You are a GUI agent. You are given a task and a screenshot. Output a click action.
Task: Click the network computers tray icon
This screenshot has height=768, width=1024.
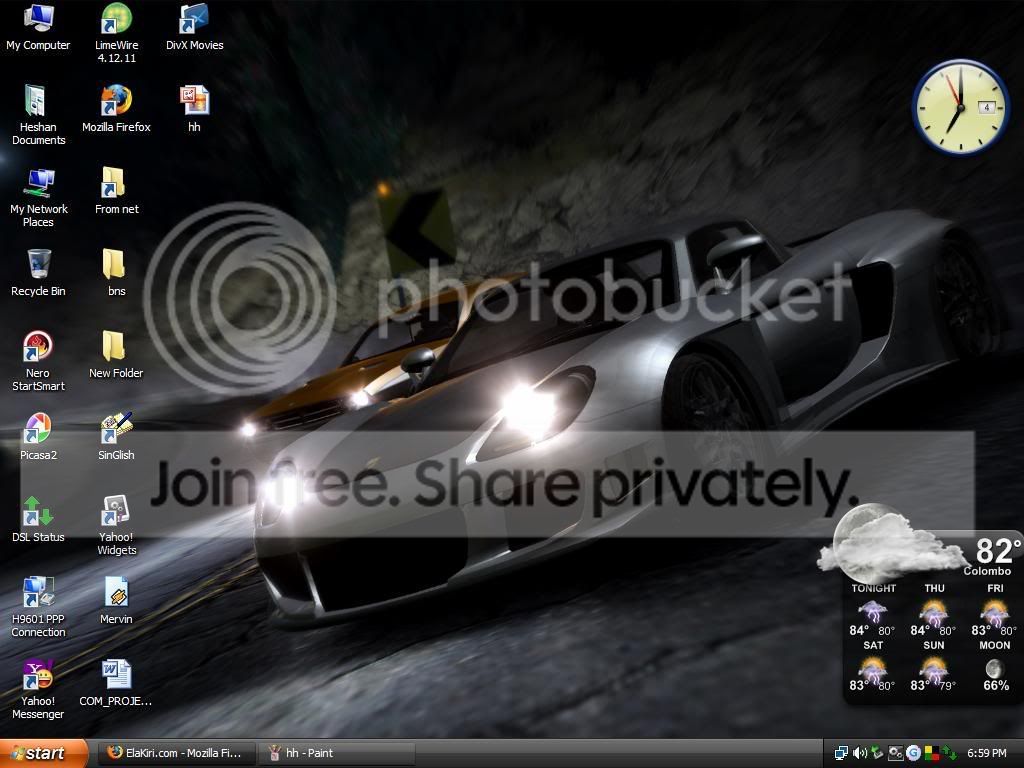[x=842, y=753]
